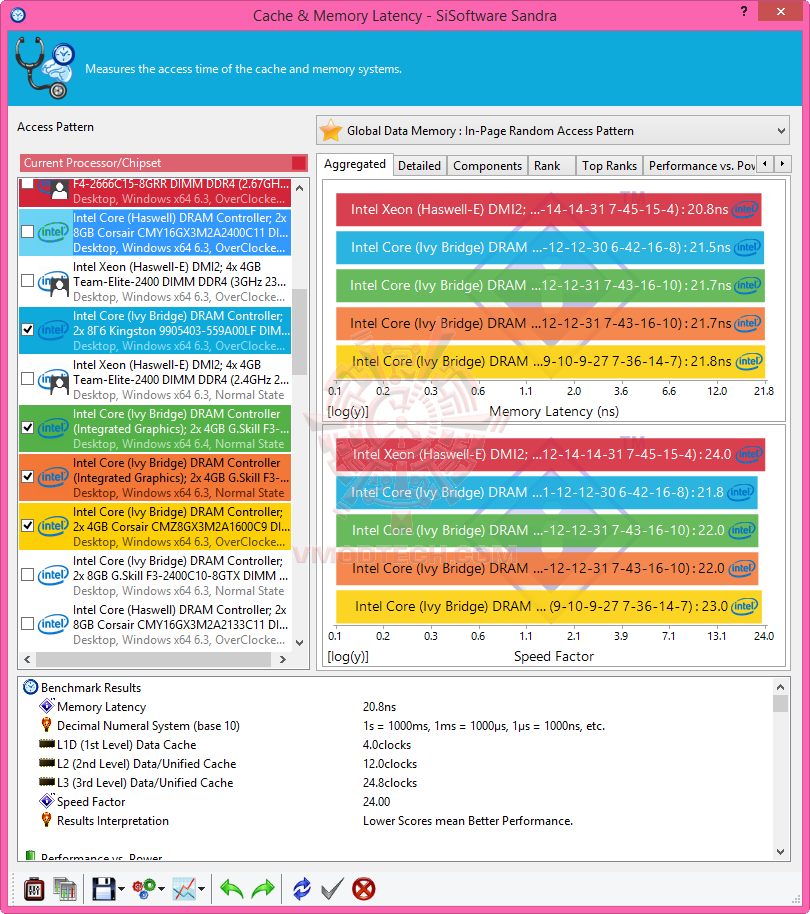Open the dropdown arrow beside the save icon
The width and height of the screenshot is (810, 914).
click(x=121, y=890)
